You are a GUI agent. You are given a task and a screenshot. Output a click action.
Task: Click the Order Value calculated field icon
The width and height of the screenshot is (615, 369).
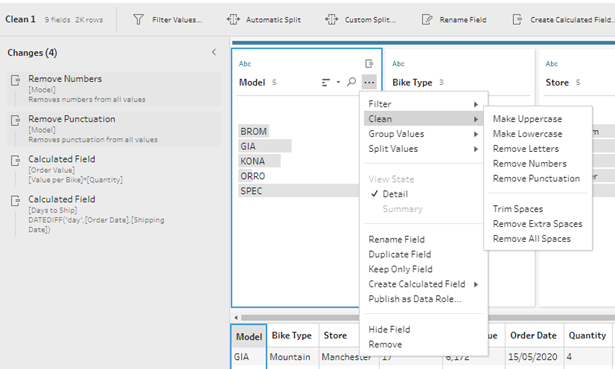16,160
